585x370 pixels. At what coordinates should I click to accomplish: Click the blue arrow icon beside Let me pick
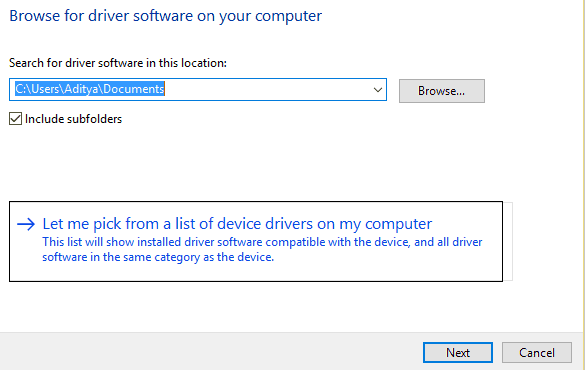click(26, 224)
